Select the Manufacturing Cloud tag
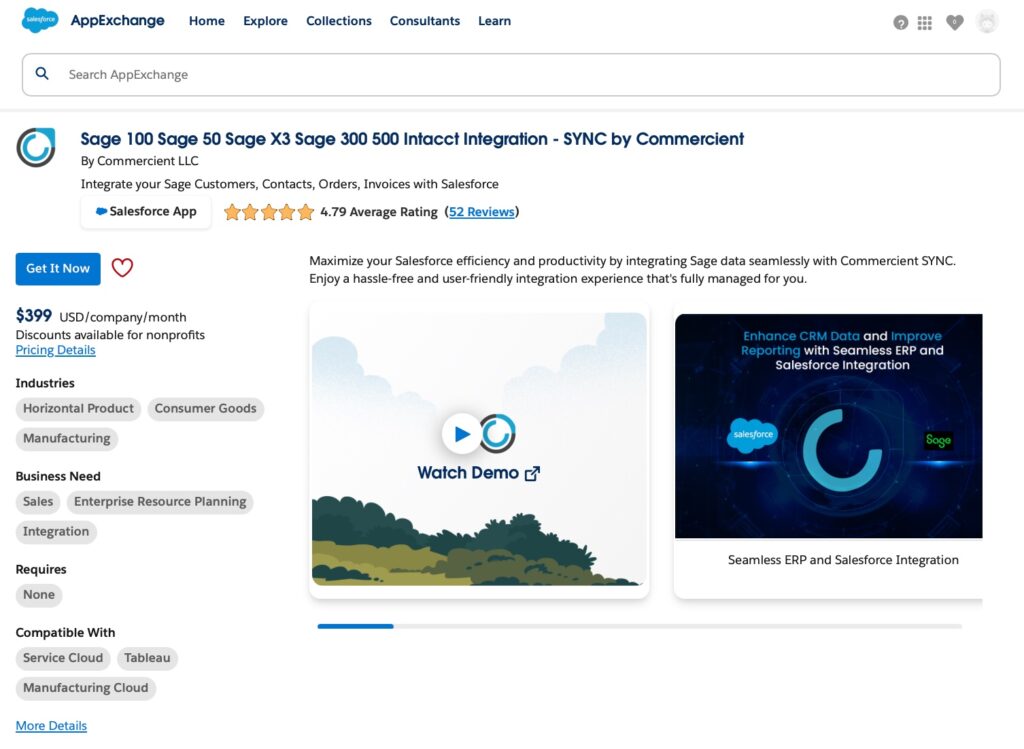The image size is (1024, 749). [86, 688]
